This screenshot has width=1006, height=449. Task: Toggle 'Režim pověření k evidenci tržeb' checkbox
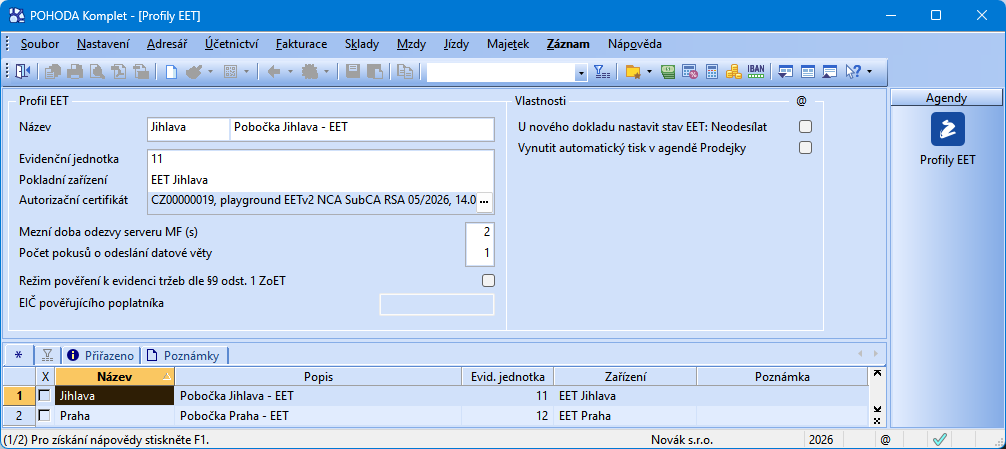coord(489,280)
